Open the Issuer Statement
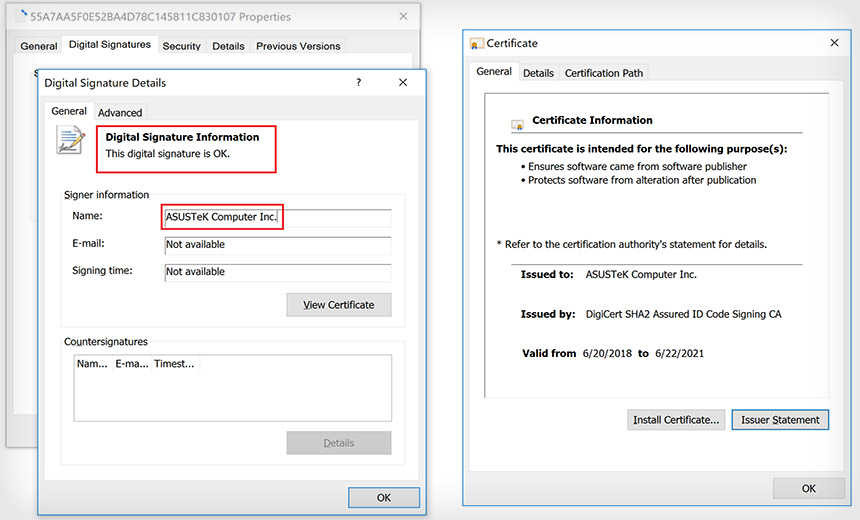 (x=780, y=420)
